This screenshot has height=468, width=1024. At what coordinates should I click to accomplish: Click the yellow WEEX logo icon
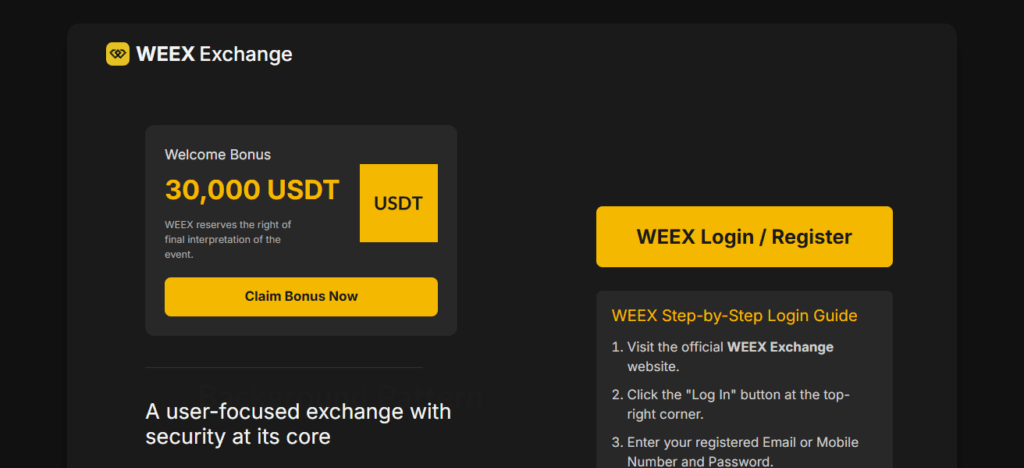pos(118,54)
